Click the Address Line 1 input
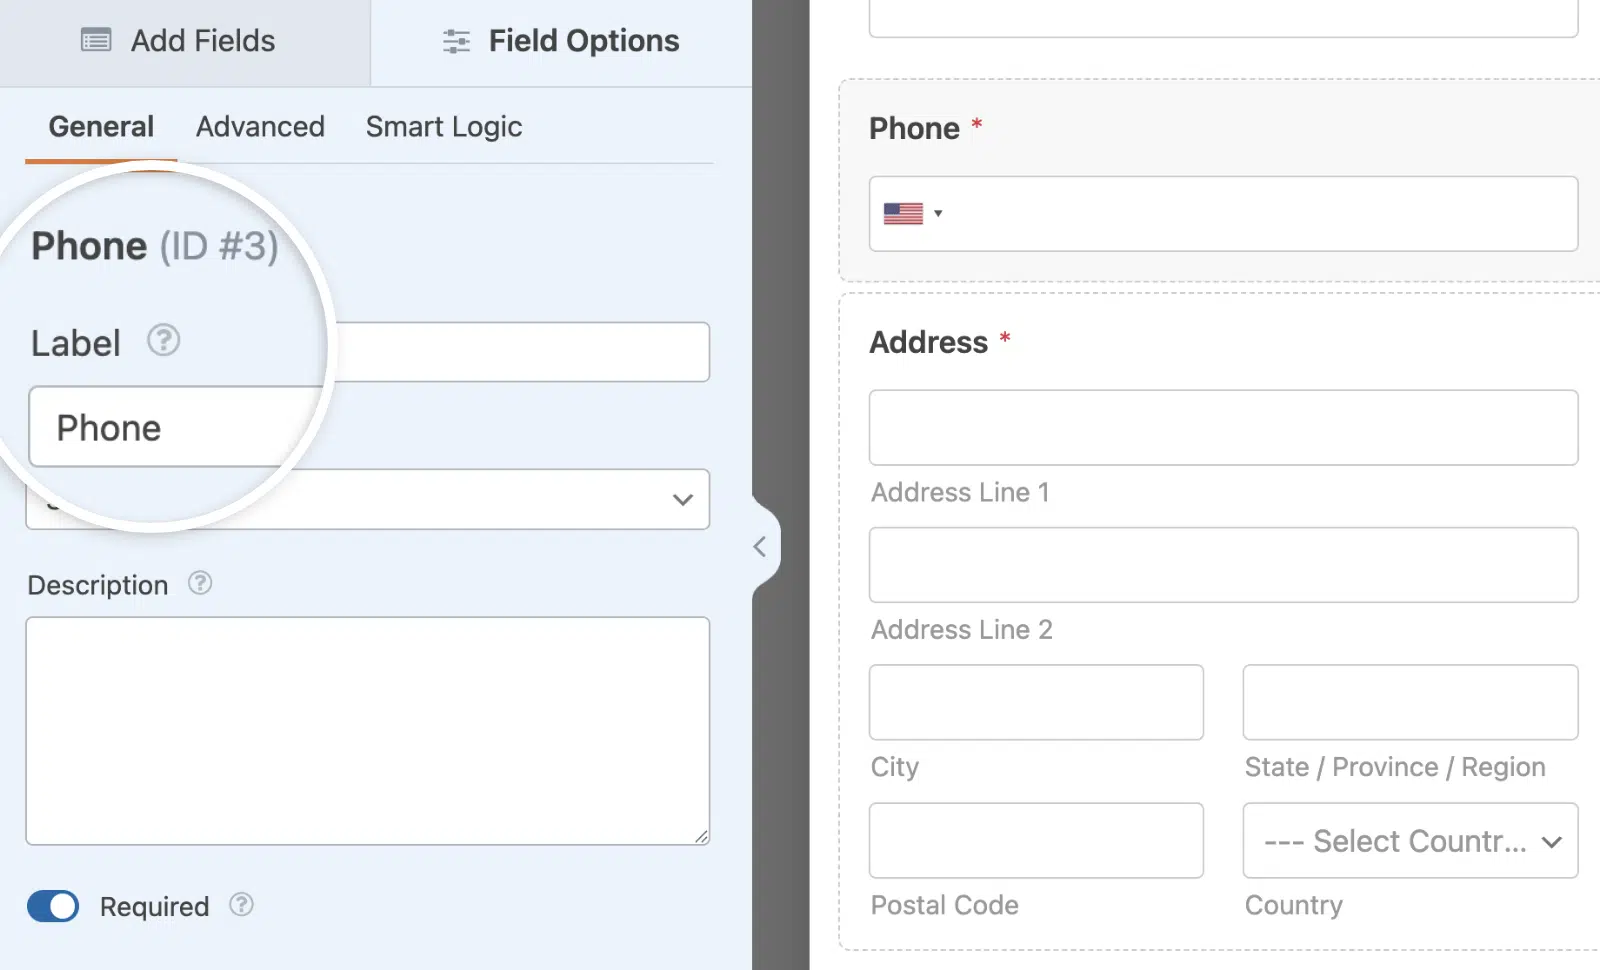The width and height of the screenshot is (1600, 970). tap(1223, 427)
